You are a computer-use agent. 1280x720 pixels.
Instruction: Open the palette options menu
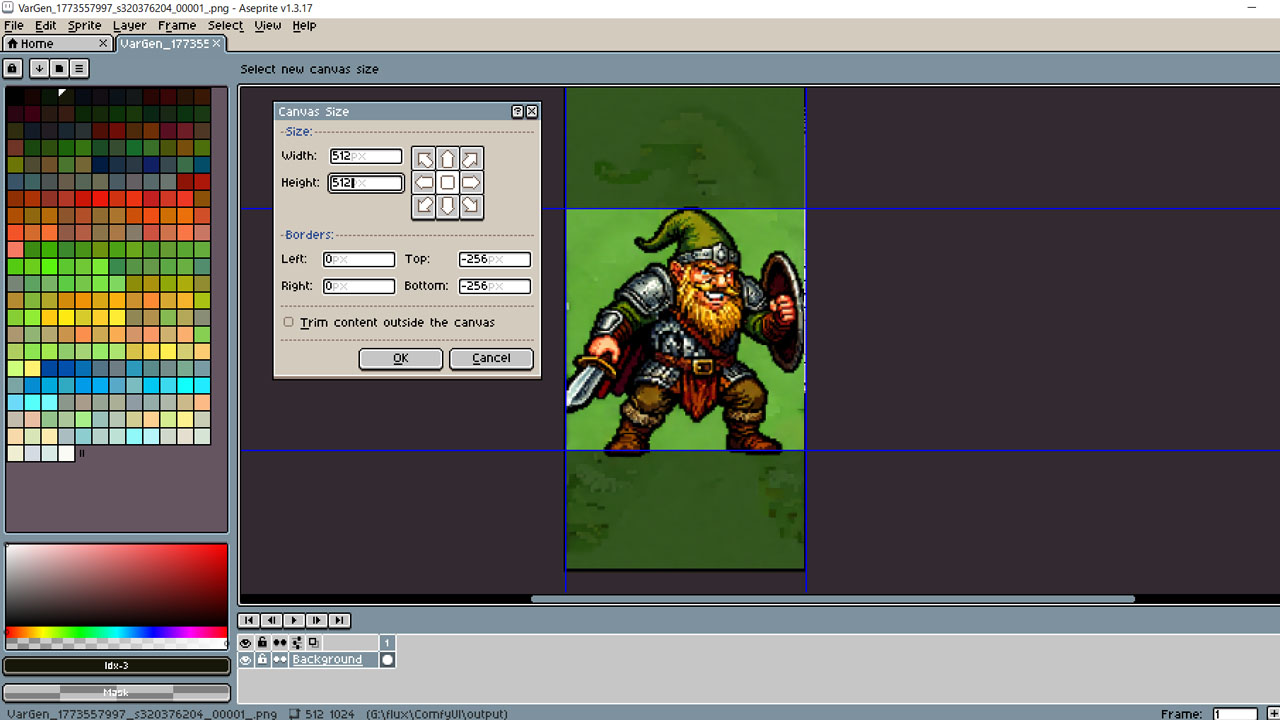79,68
